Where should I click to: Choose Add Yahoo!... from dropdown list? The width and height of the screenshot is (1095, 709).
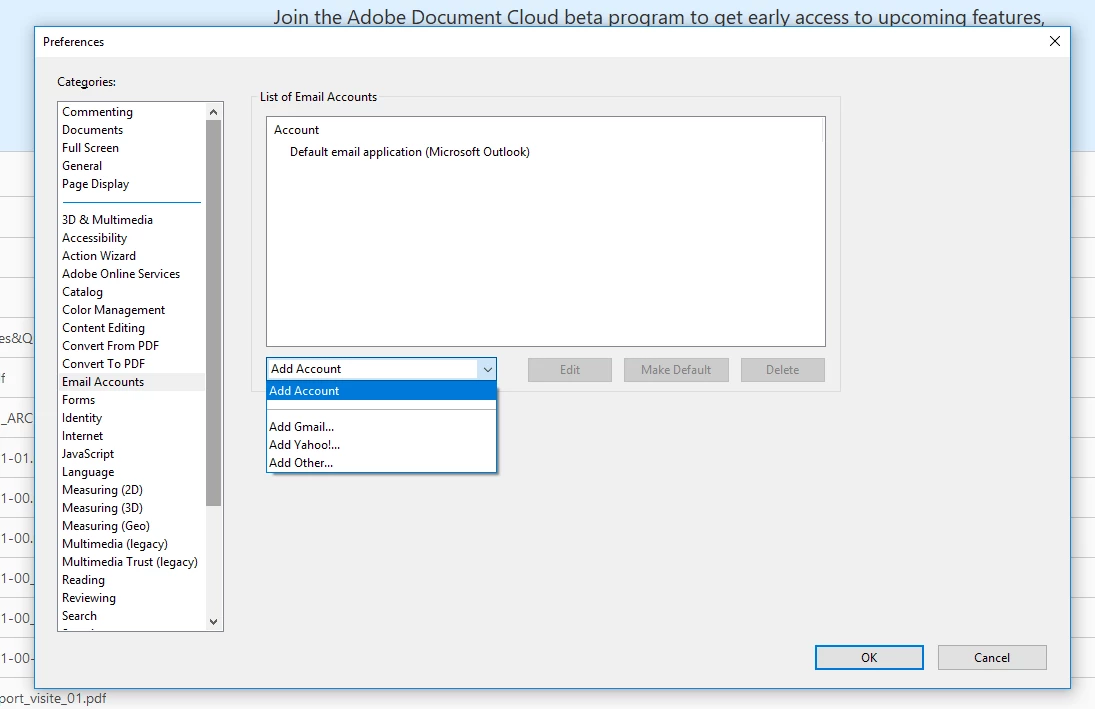(x=381, y=445)
